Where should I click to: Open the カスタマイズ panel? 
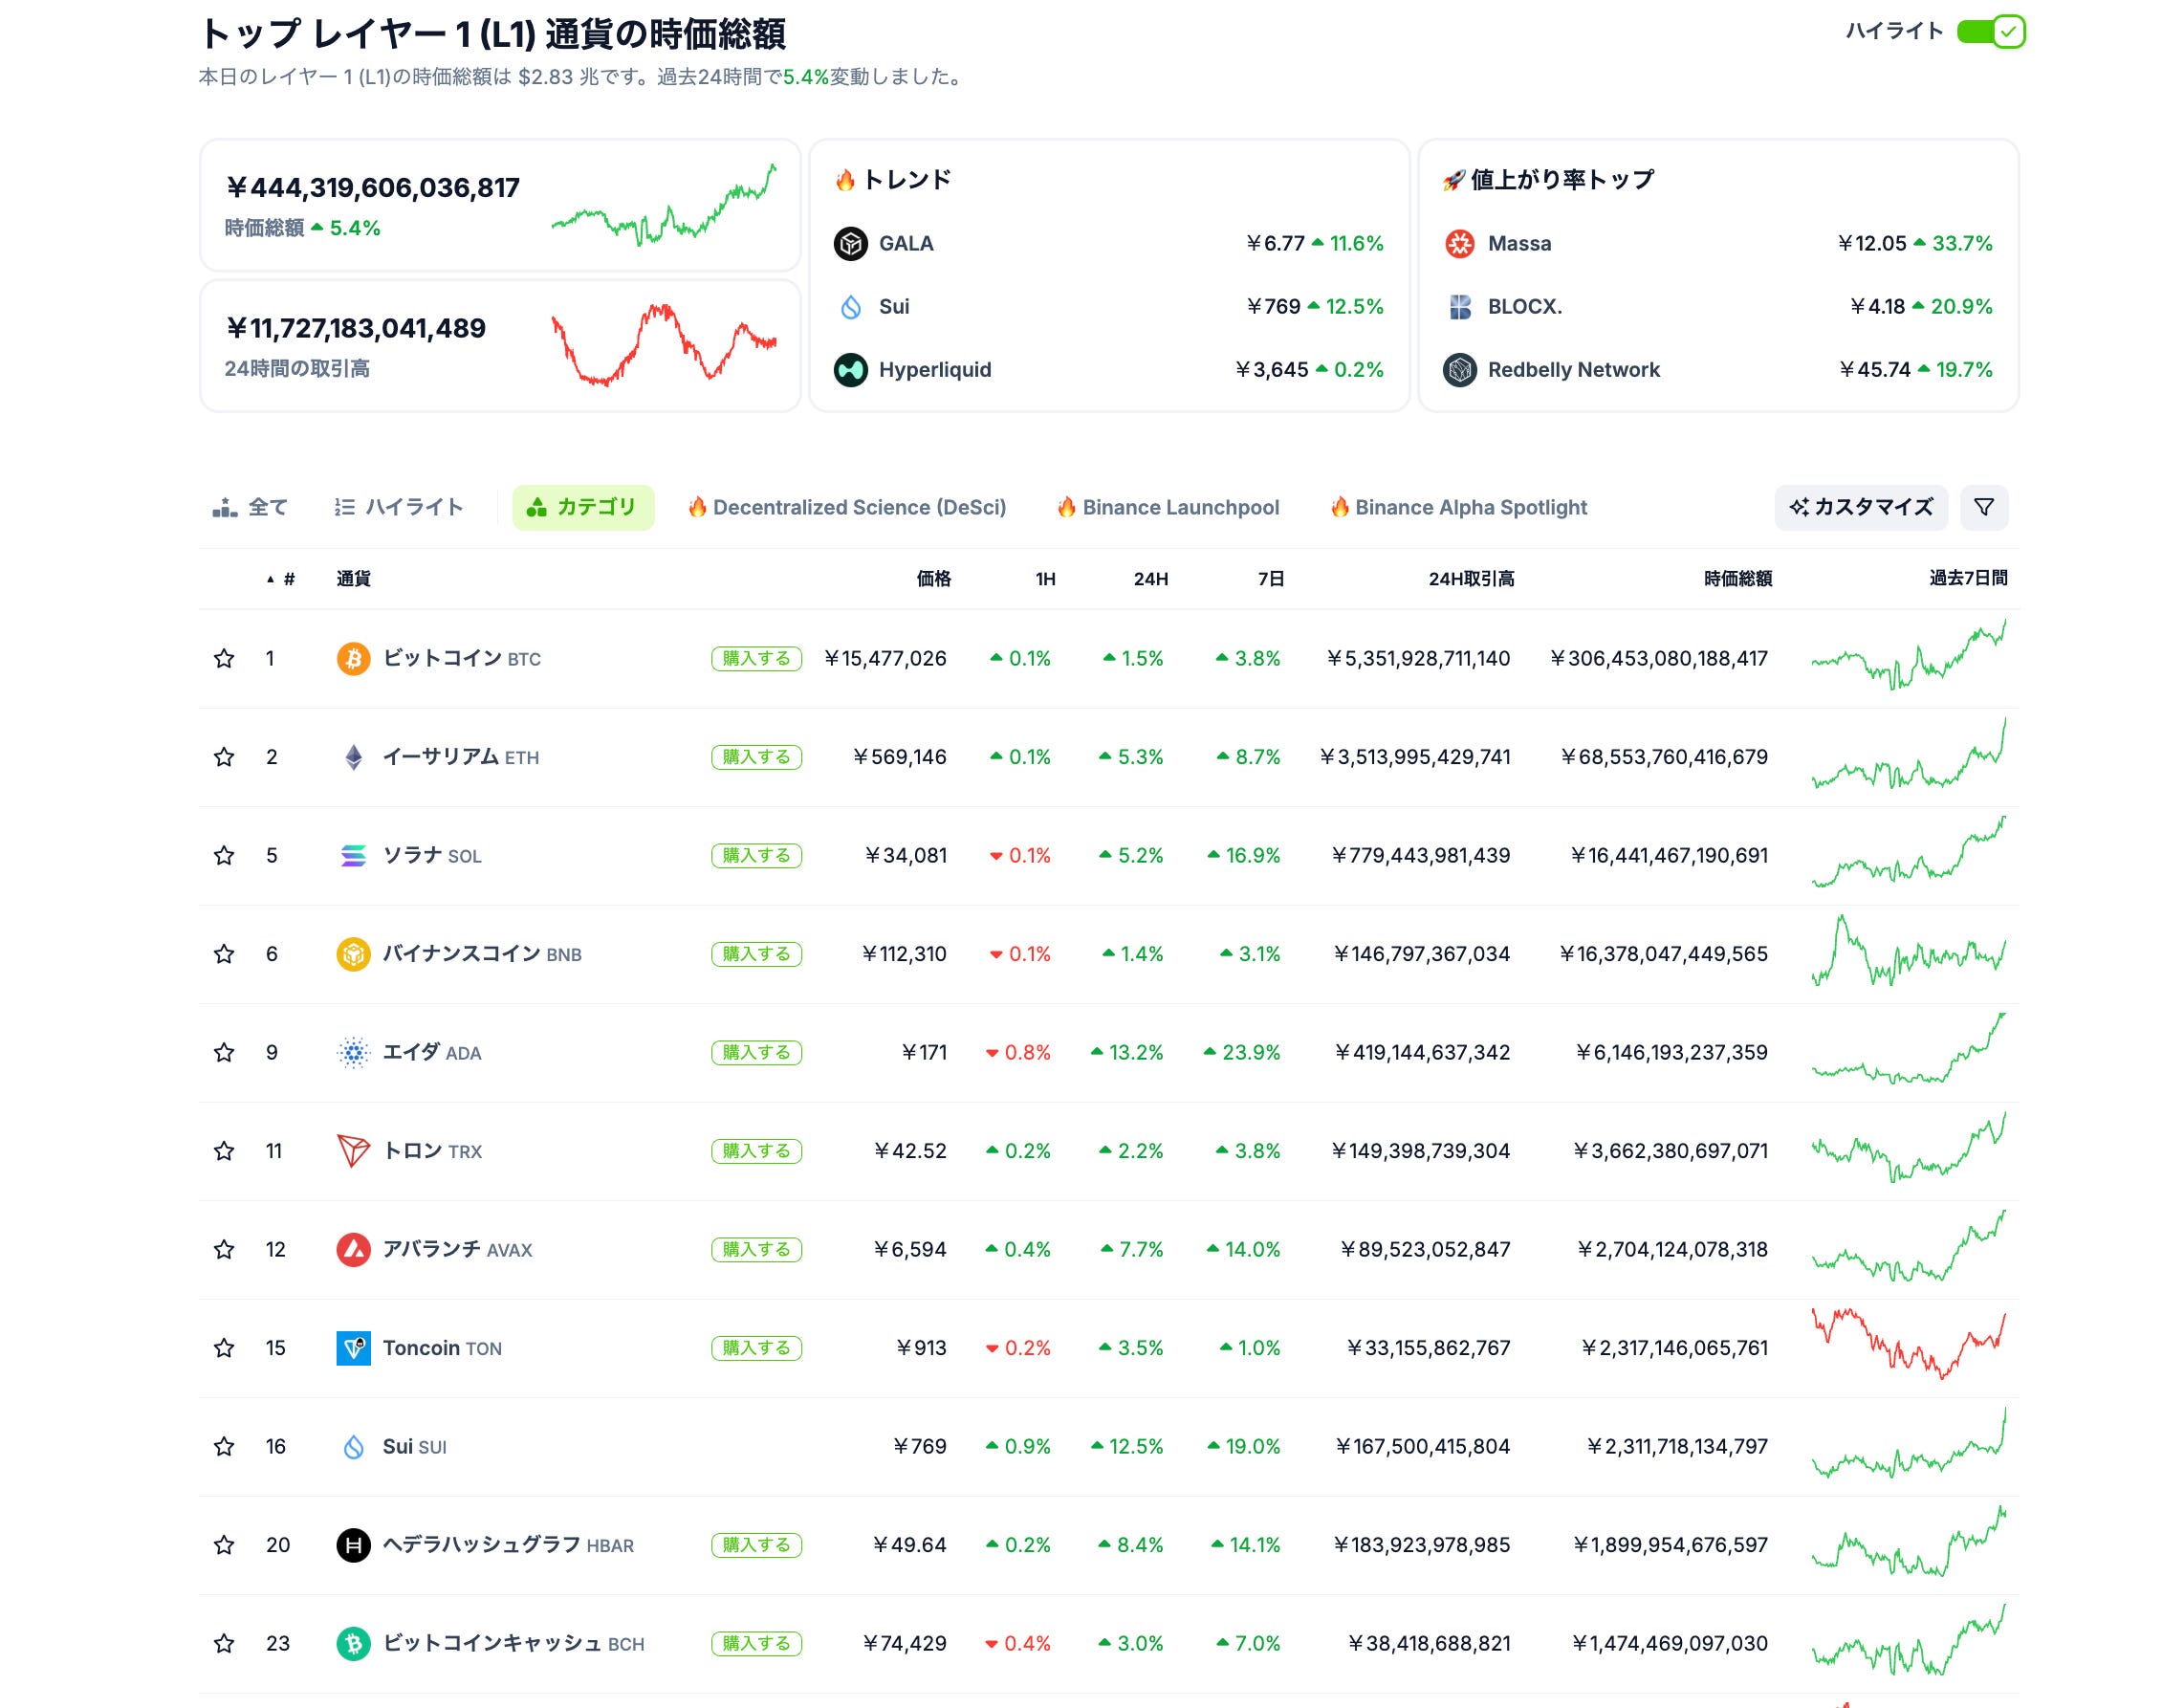pos(1860,507)
